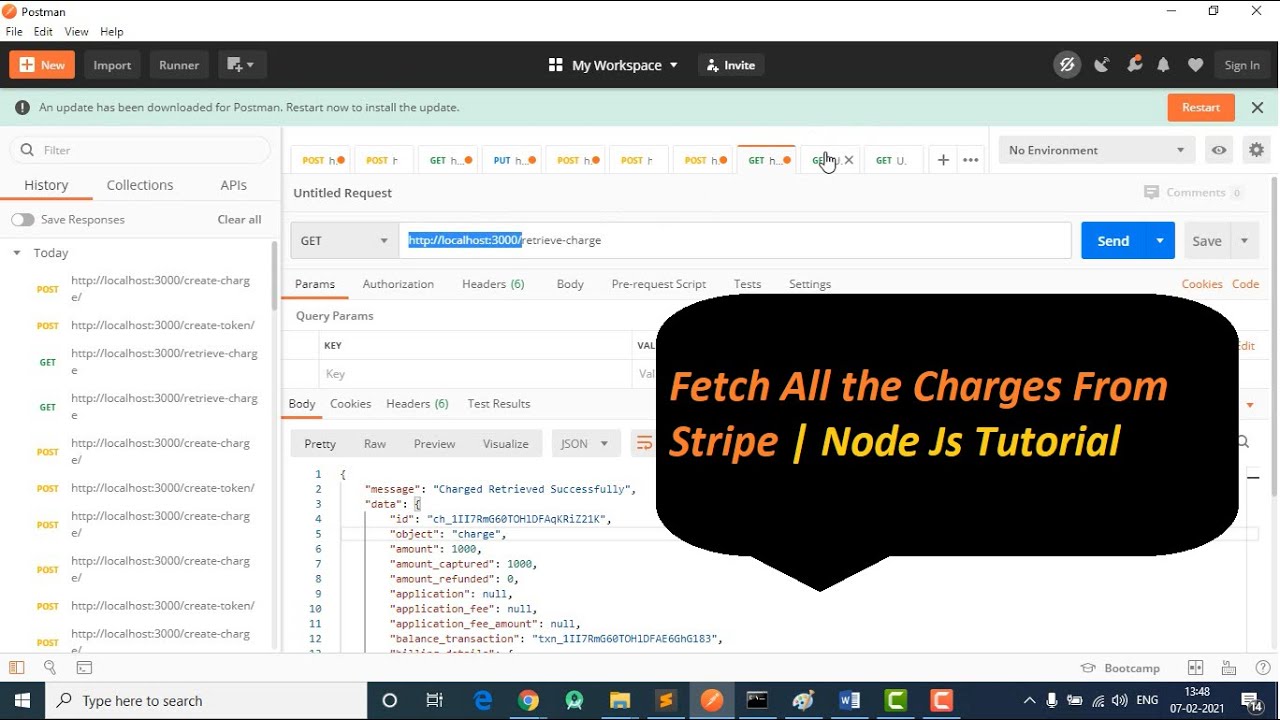Dismiss the update banner with the X
This screenshot has width=1280, height=720.
point(1257,107)
